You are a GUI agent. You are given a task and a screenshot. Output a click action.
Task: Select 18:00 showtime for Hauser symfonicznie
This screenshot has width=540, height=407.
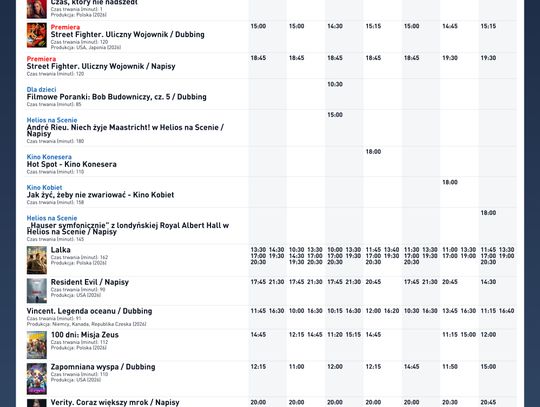pyautogui.click(x=488, y=213)
